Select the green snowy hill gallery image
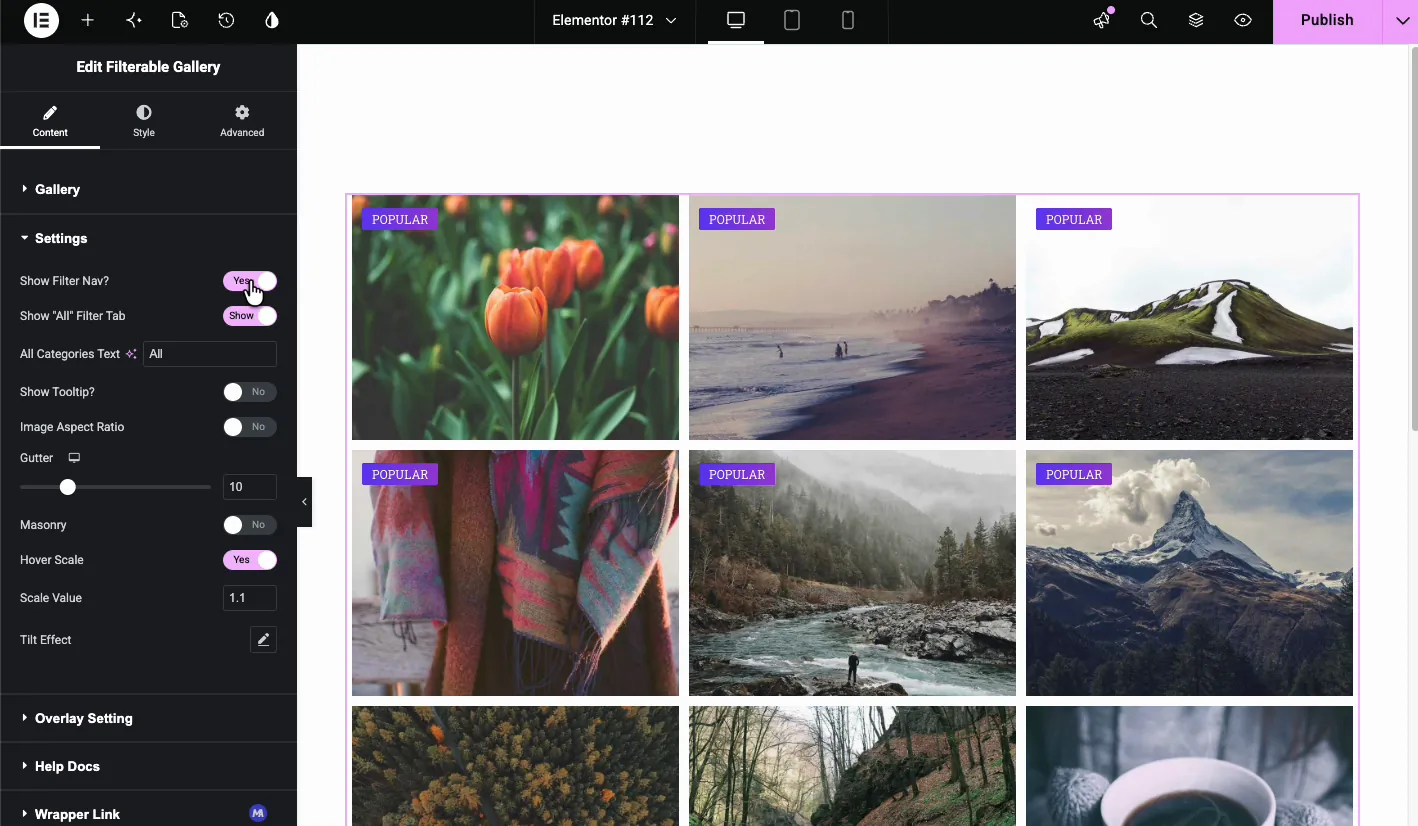1418x826 pixels. tap(1189, 317)
